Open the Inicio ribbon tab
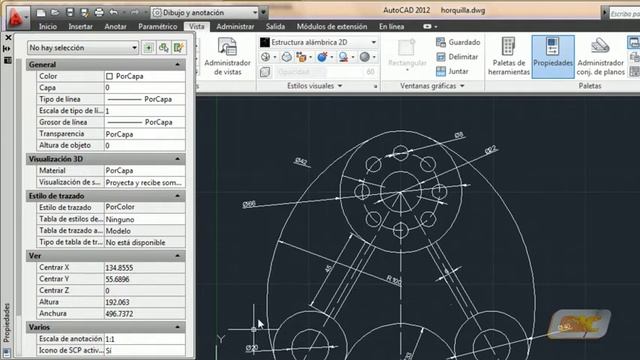The image size is (640, 360). point(48,27)
